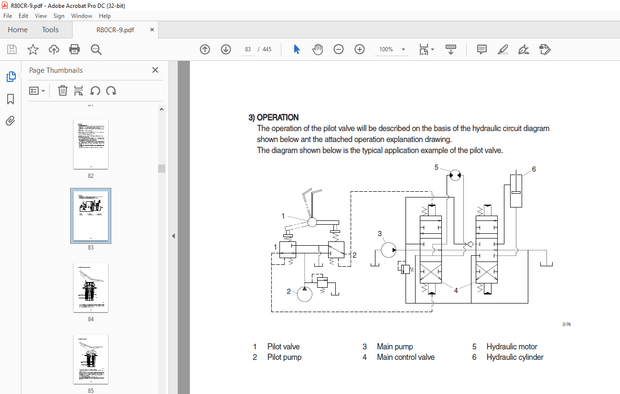Add bookmark with star icon

click(33, 49)
